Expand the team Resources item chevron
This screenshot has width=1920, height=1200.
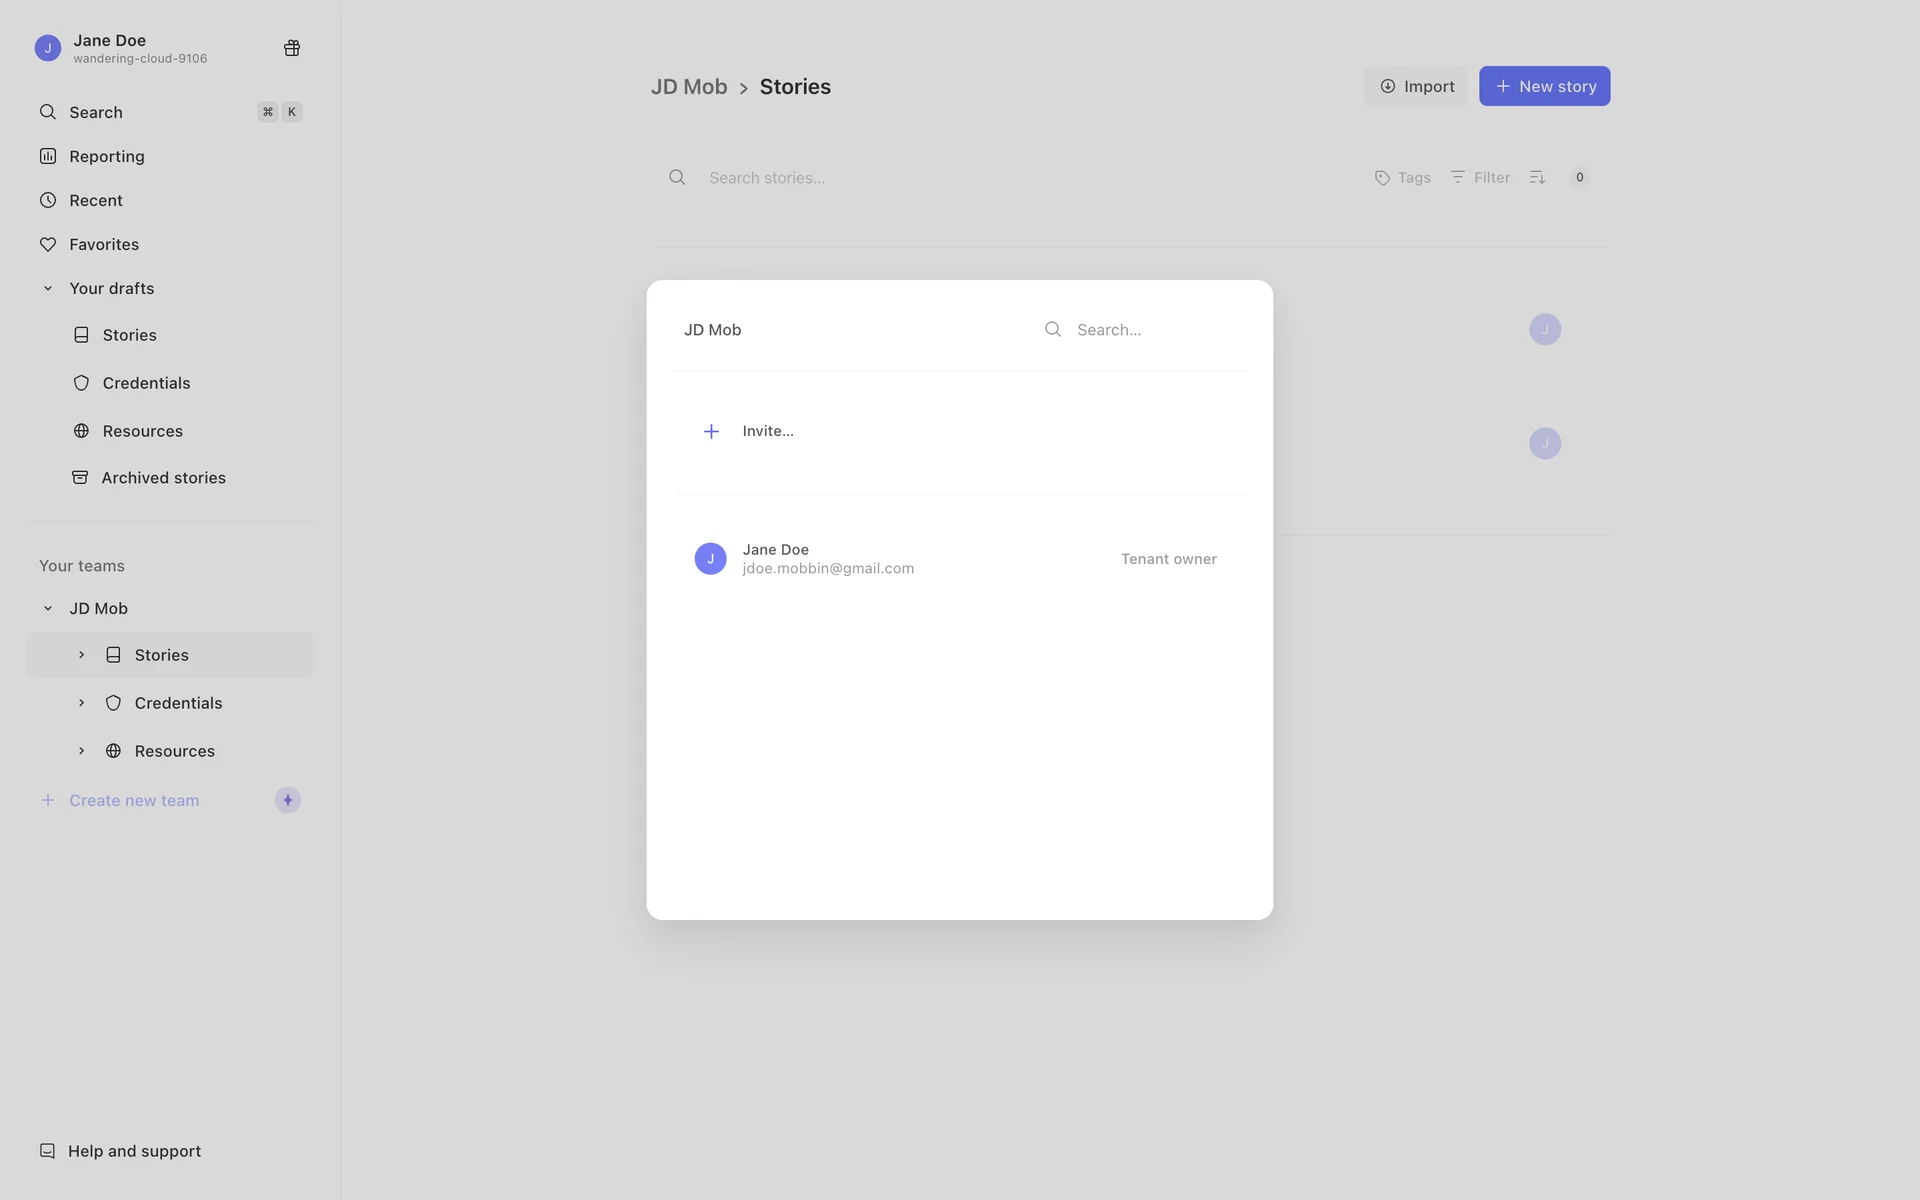click(x=82, y=751)
